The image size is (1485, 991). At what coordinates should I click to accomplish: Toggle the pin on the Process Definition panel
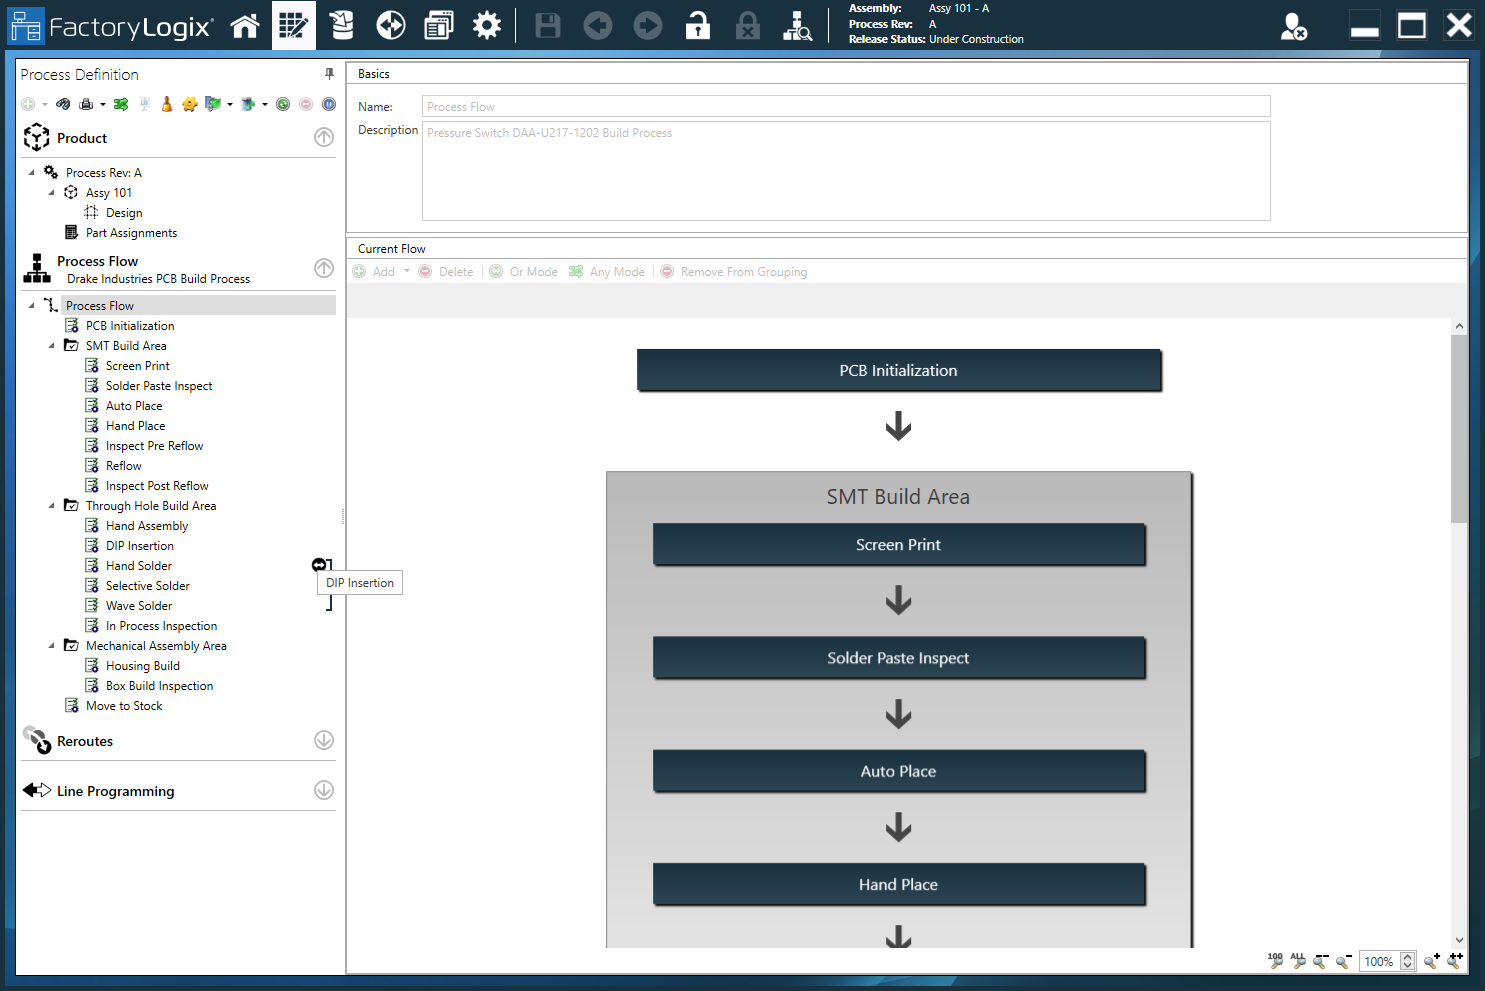(327, 74)
